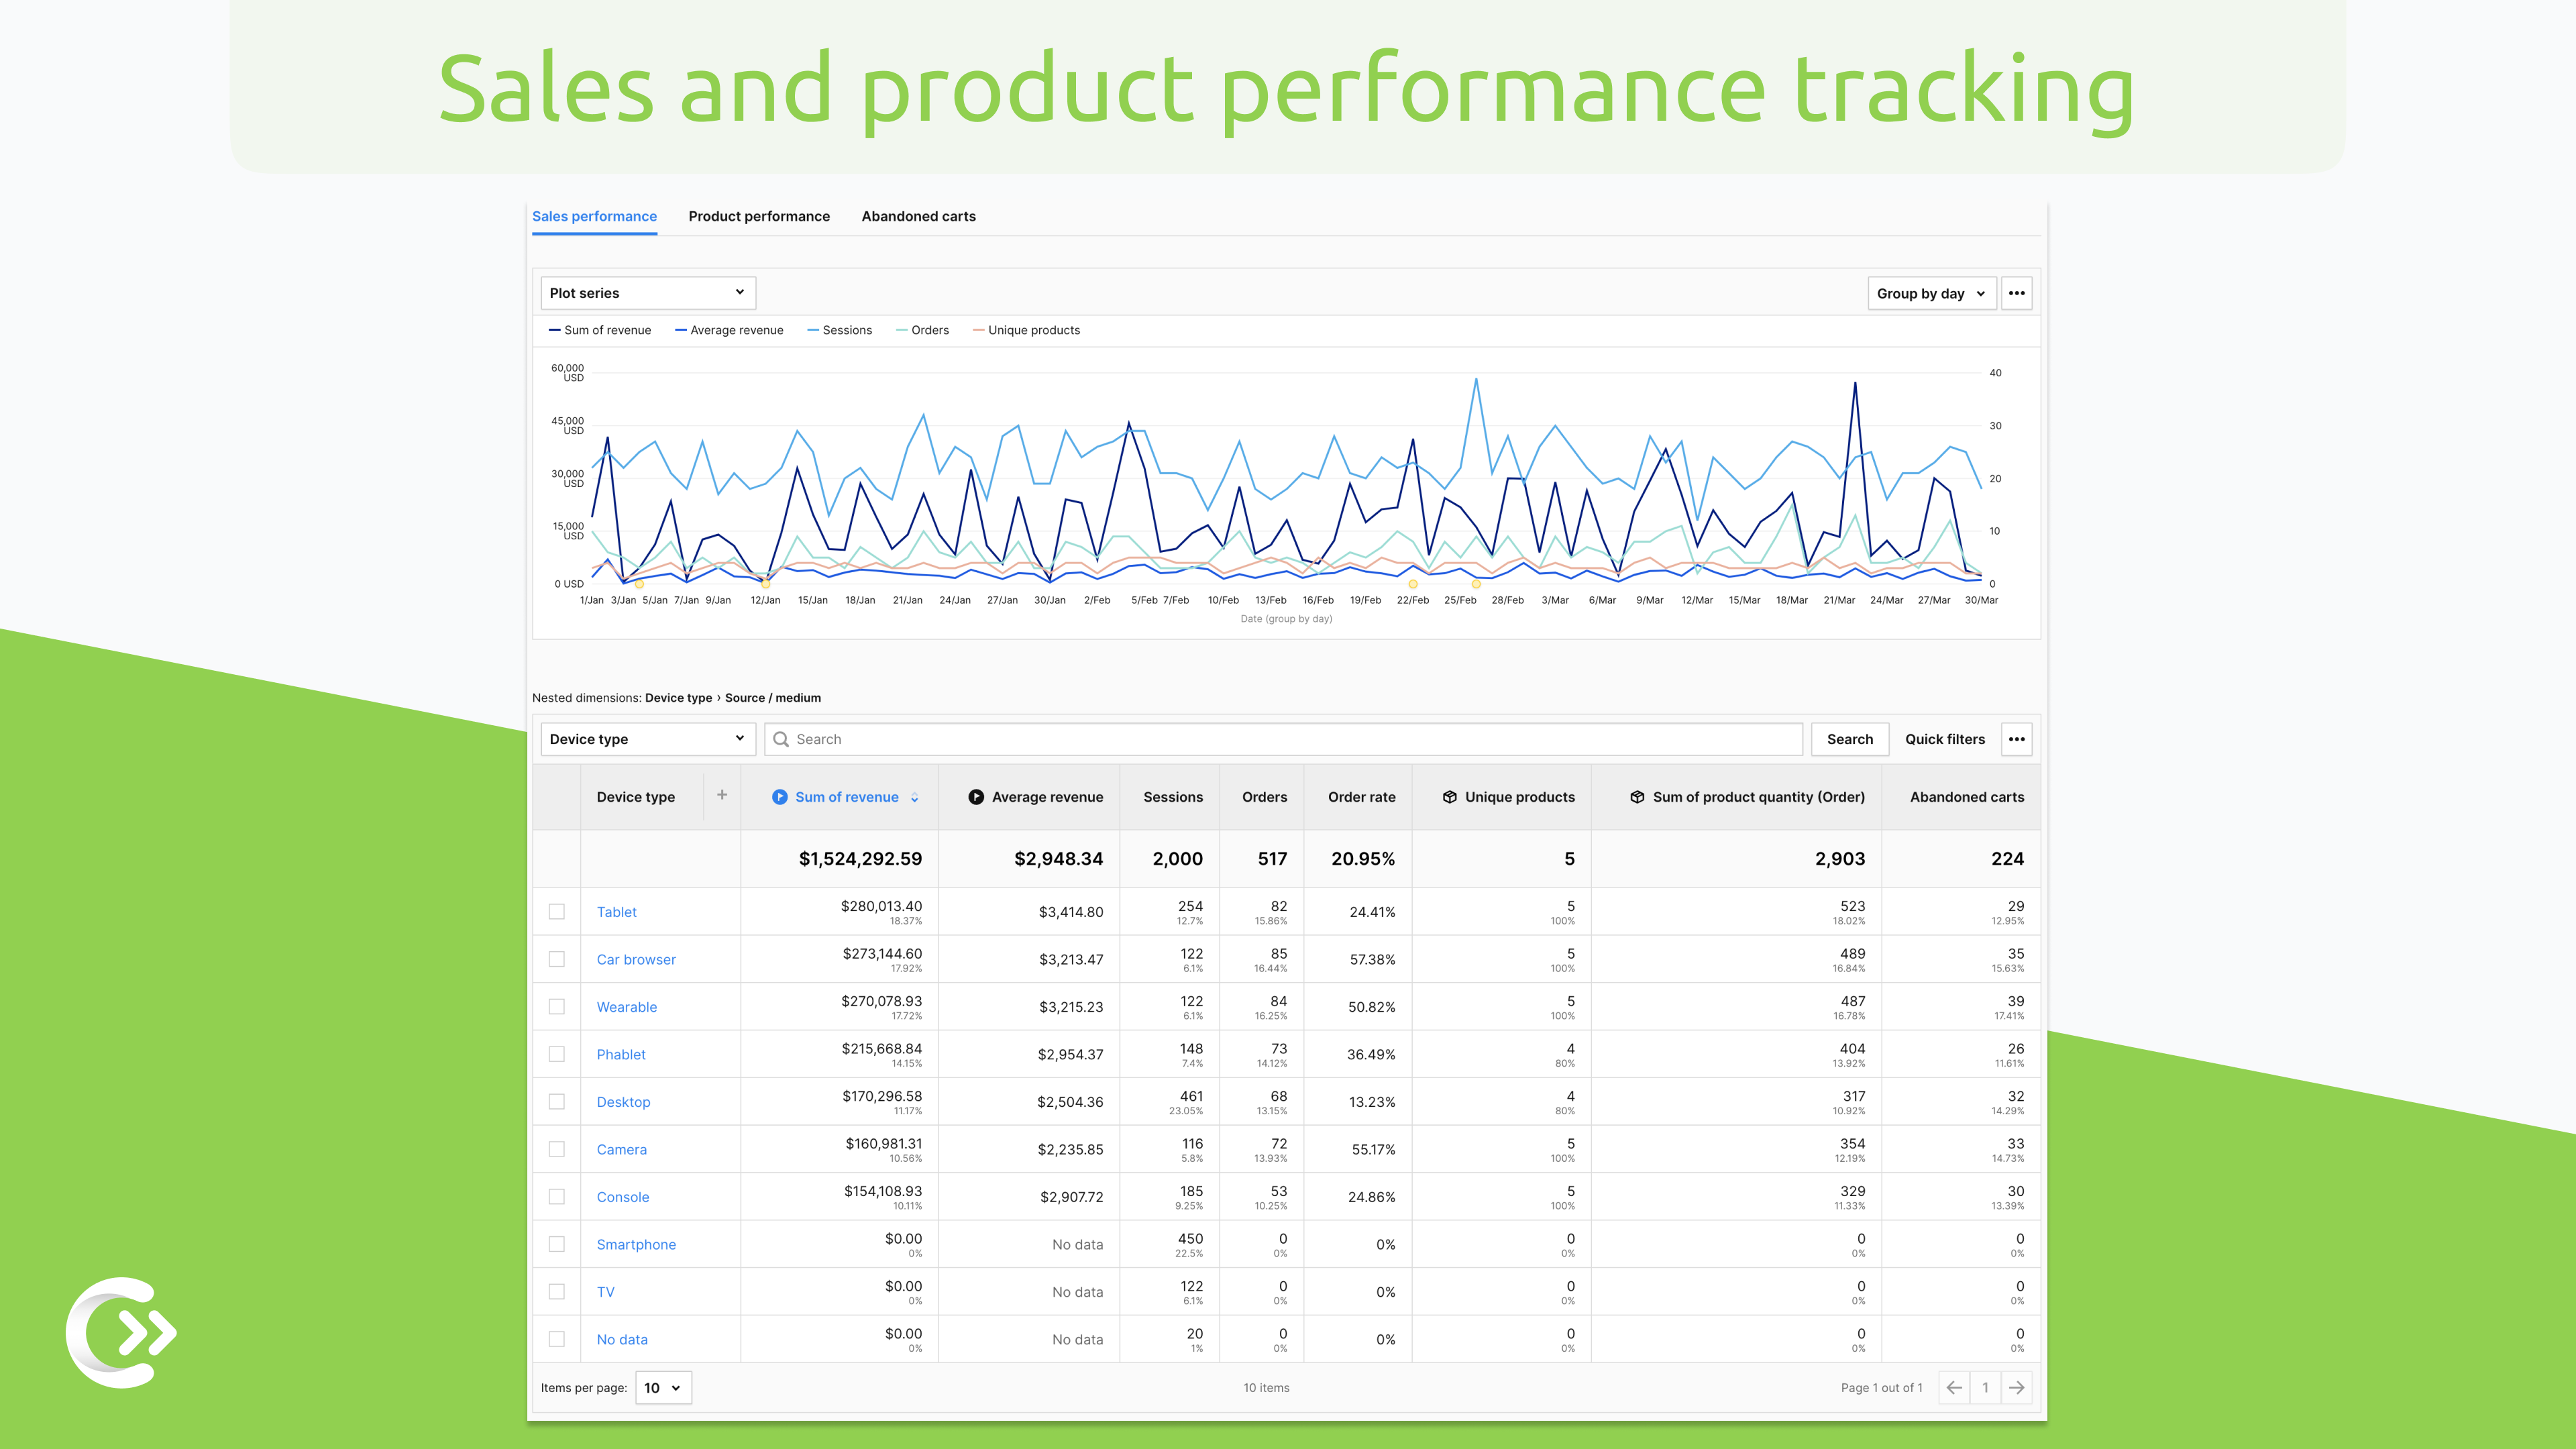Check the Wearable row checkbox
2576x1449 pixels.
click(x=557, y=1007)
